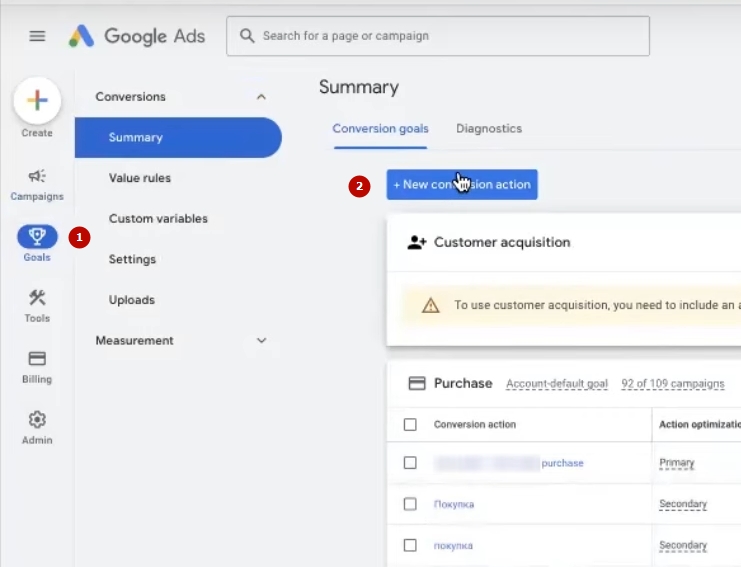The image size is (741, 567).
Task: Collapse the Conversions section chevron
Action: 261,97
